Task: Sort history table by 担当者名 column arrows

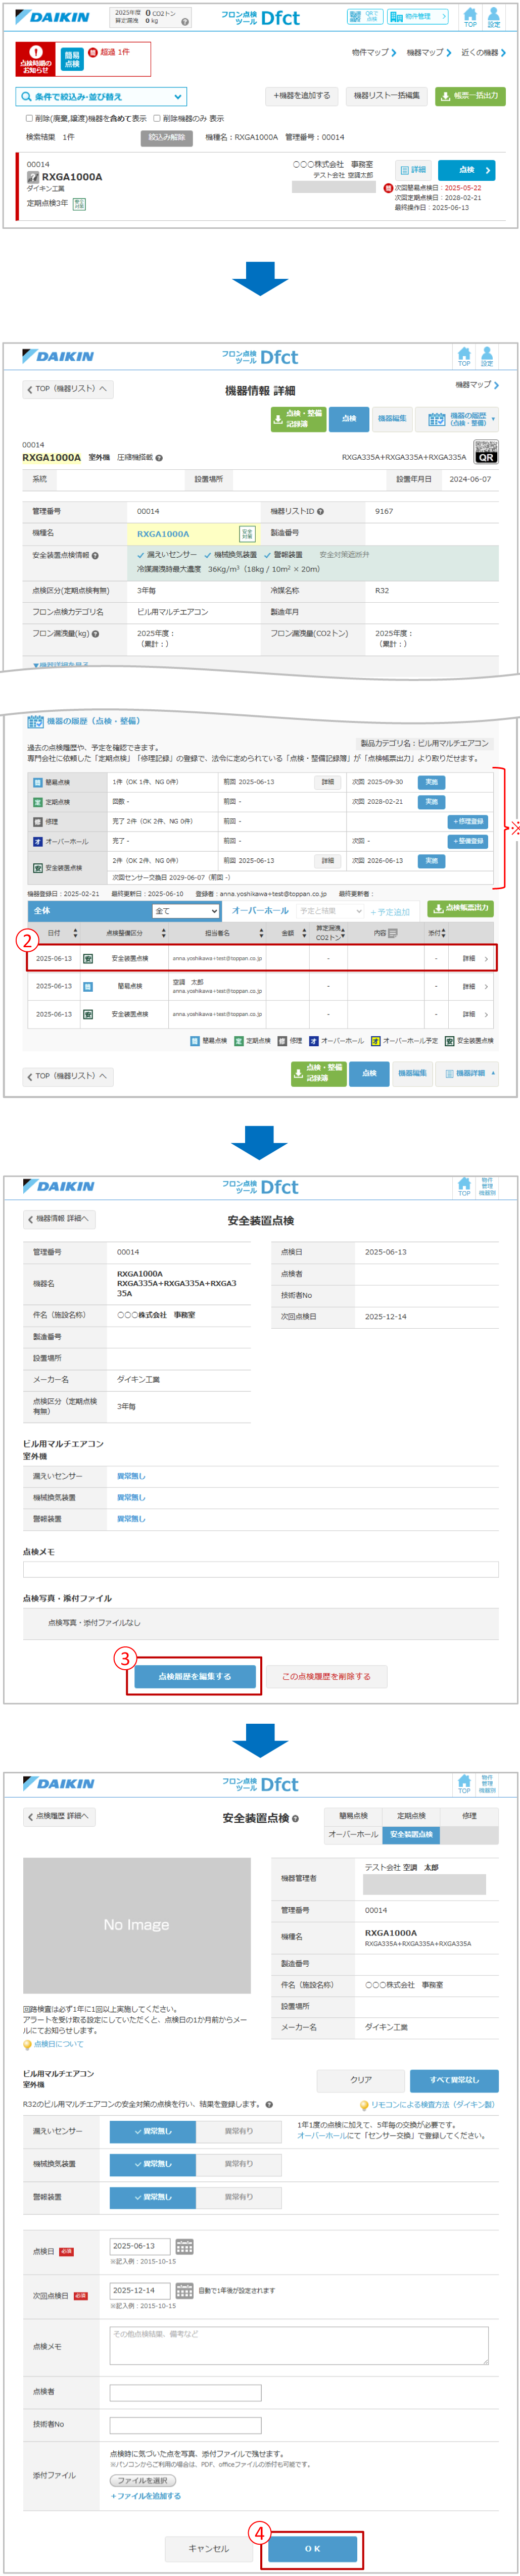Action: click(x=261, y=933)
